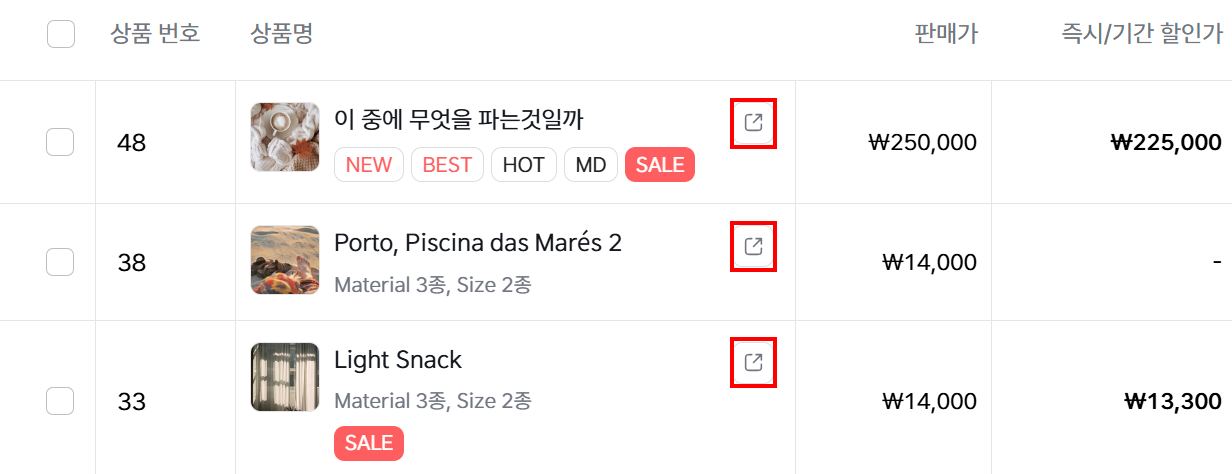Click the Light Snack product name
The image size is (1232, 474).
point(398,360)
